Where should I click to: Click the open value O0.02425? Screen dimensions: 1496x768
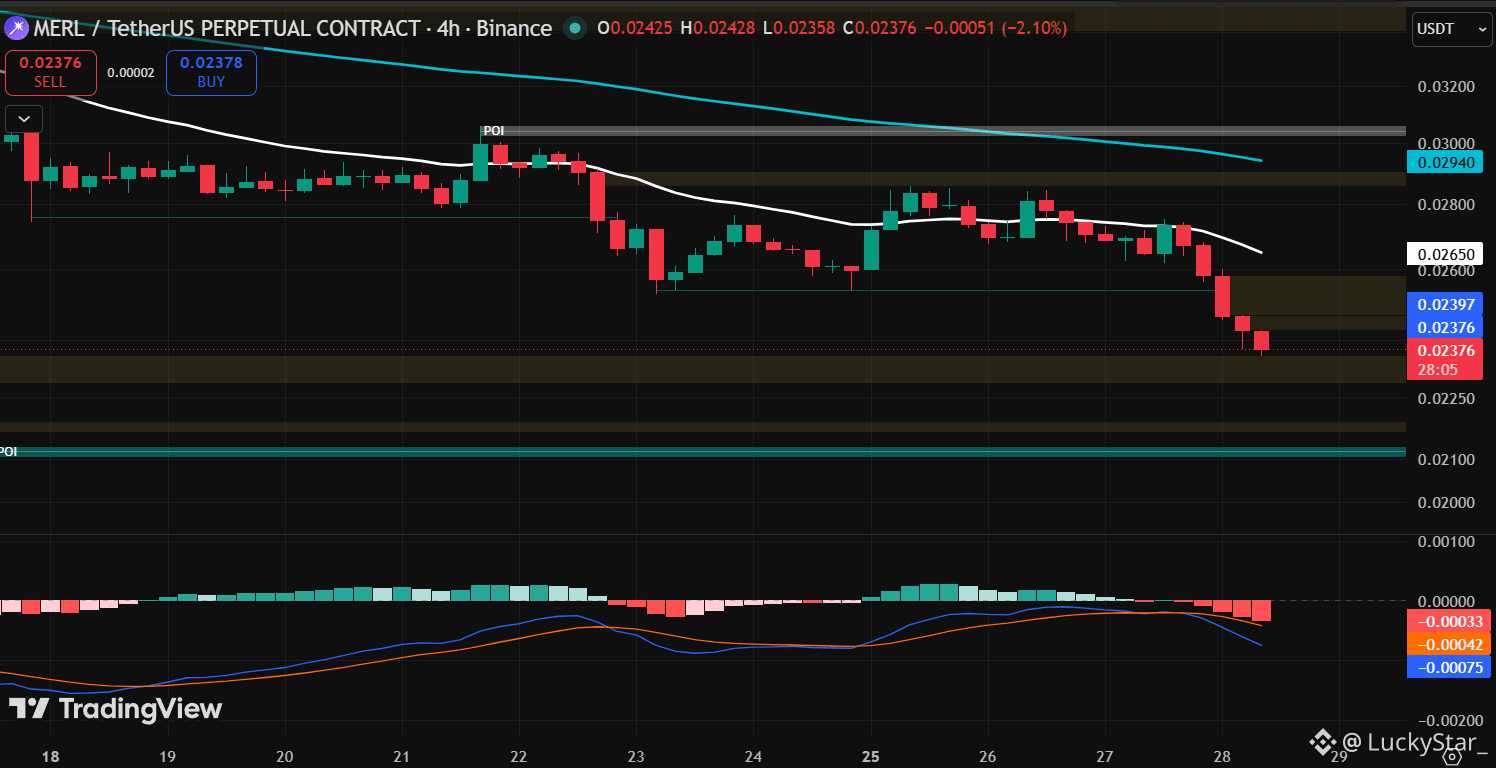click(x=635, y=29)
